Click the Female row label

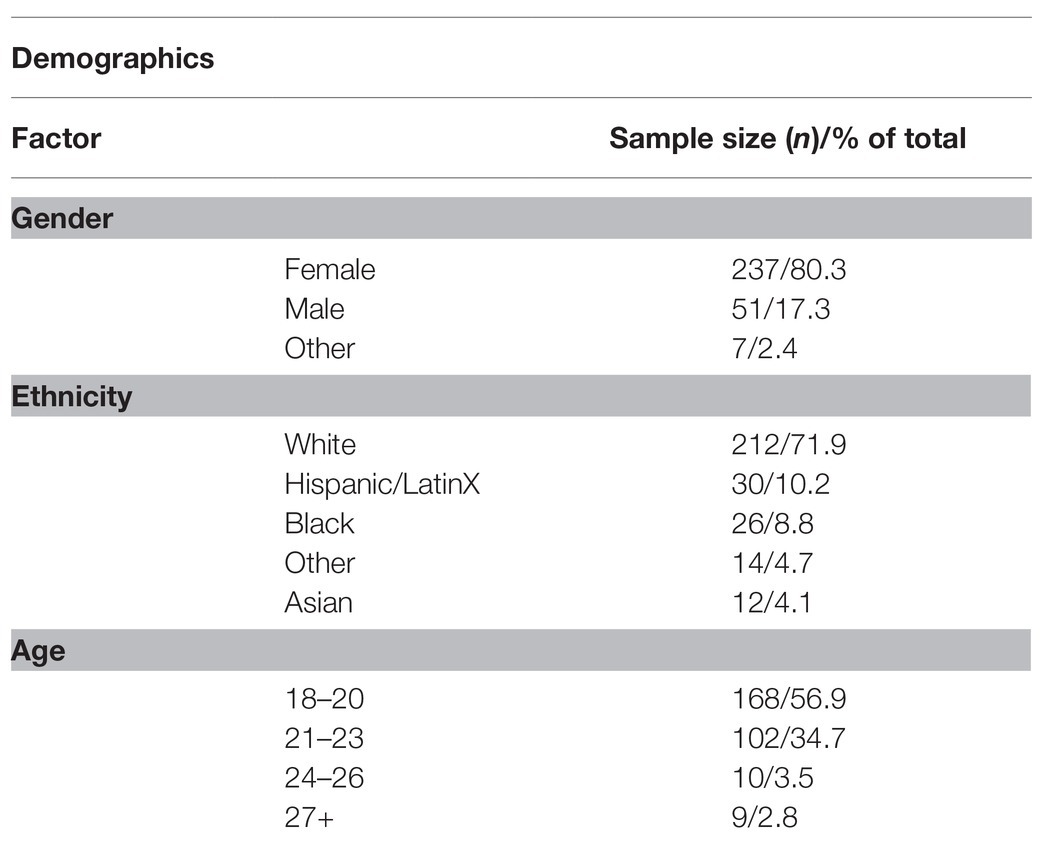(330, 270)
